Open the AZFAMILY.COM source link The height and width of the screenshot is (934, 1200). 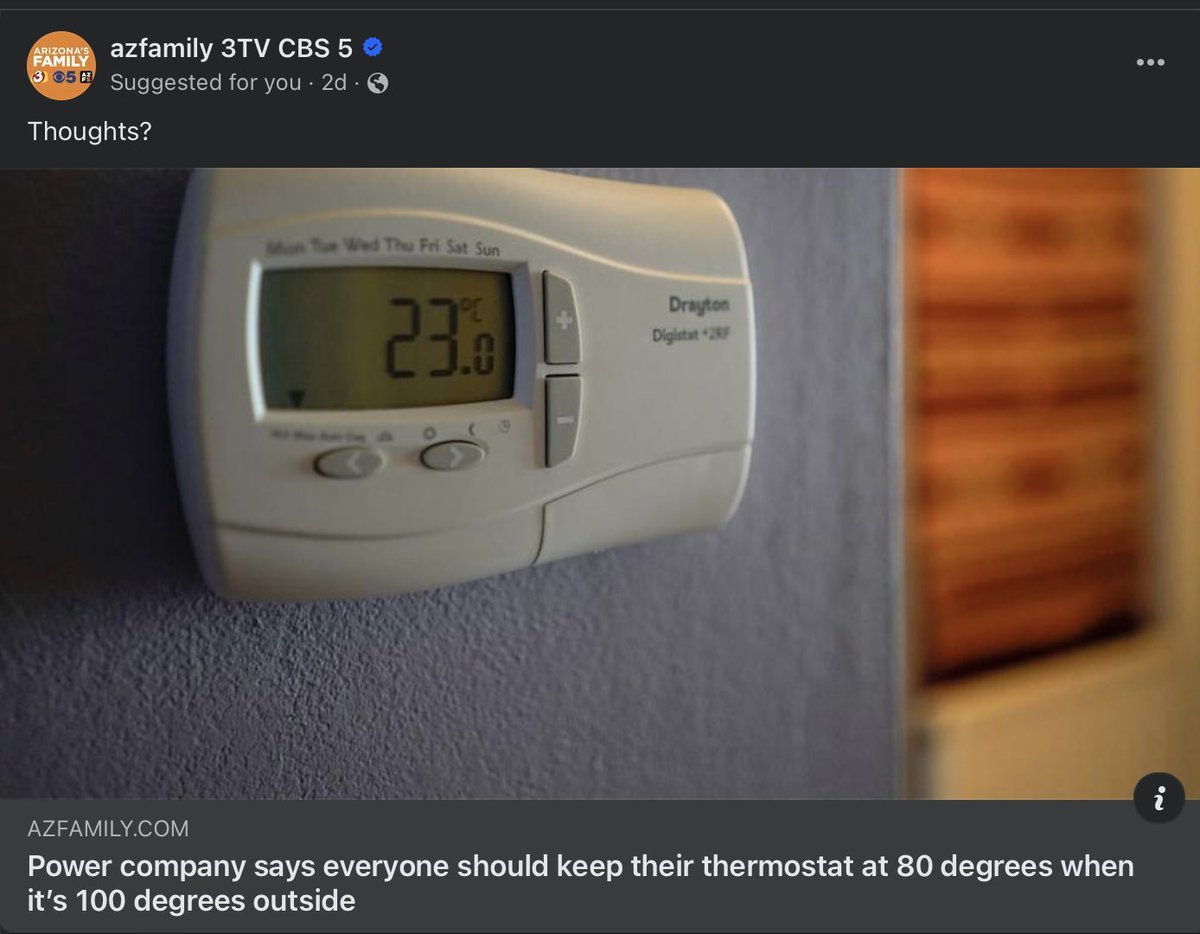pos(108,828)
